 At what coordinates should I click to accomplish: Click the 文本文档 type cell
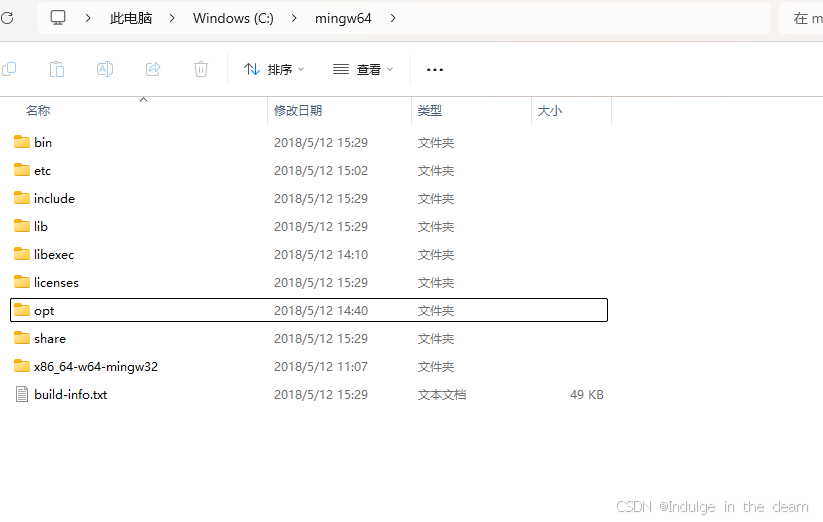442,395
